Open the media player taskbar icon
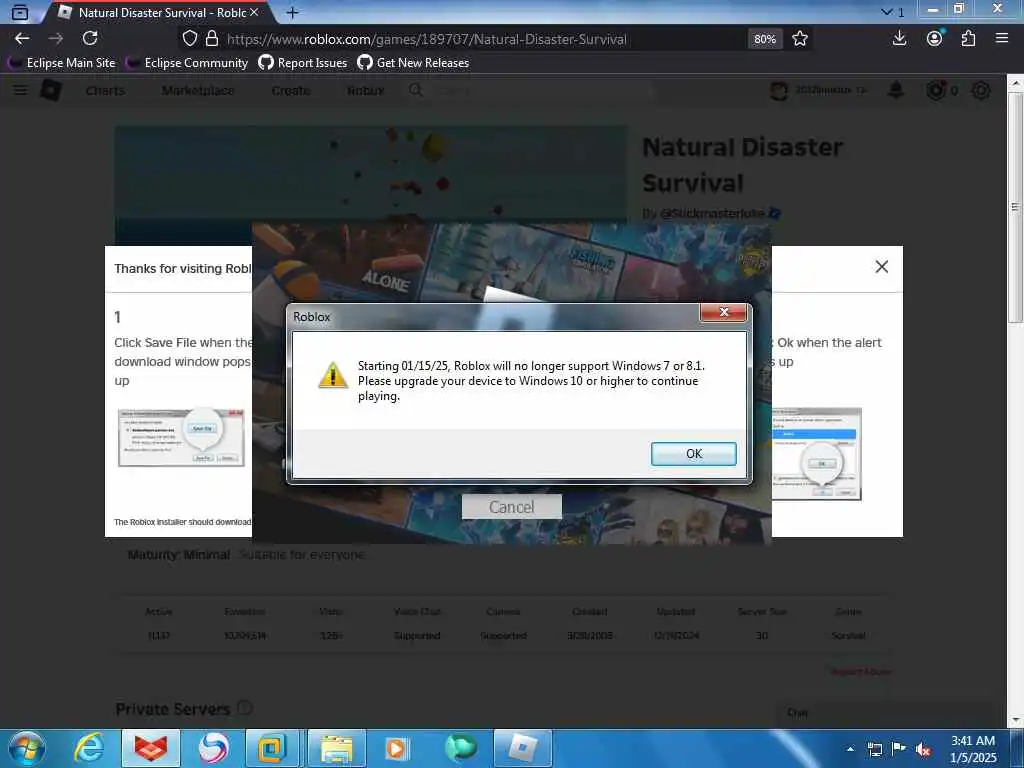 397,748
